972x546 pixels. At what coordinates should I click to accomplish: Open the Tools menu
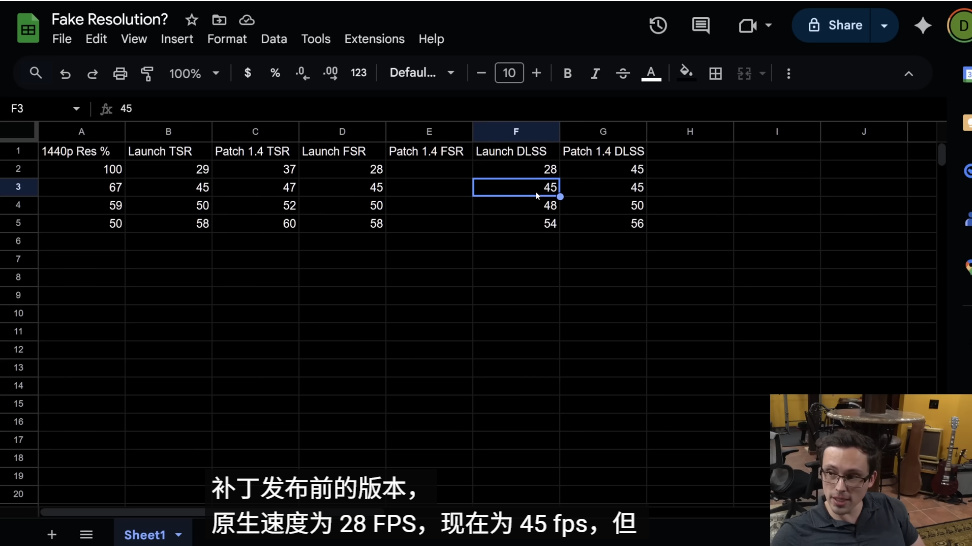pyautogui.click(x=316, y=39)
